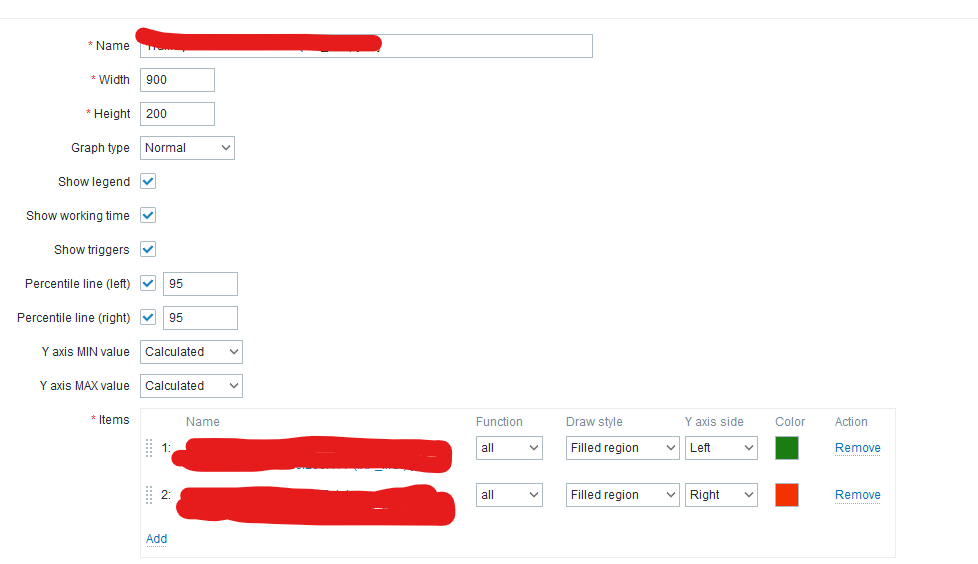Open the green color swatch picker
The image size is (978, 564).
(787, 448)
